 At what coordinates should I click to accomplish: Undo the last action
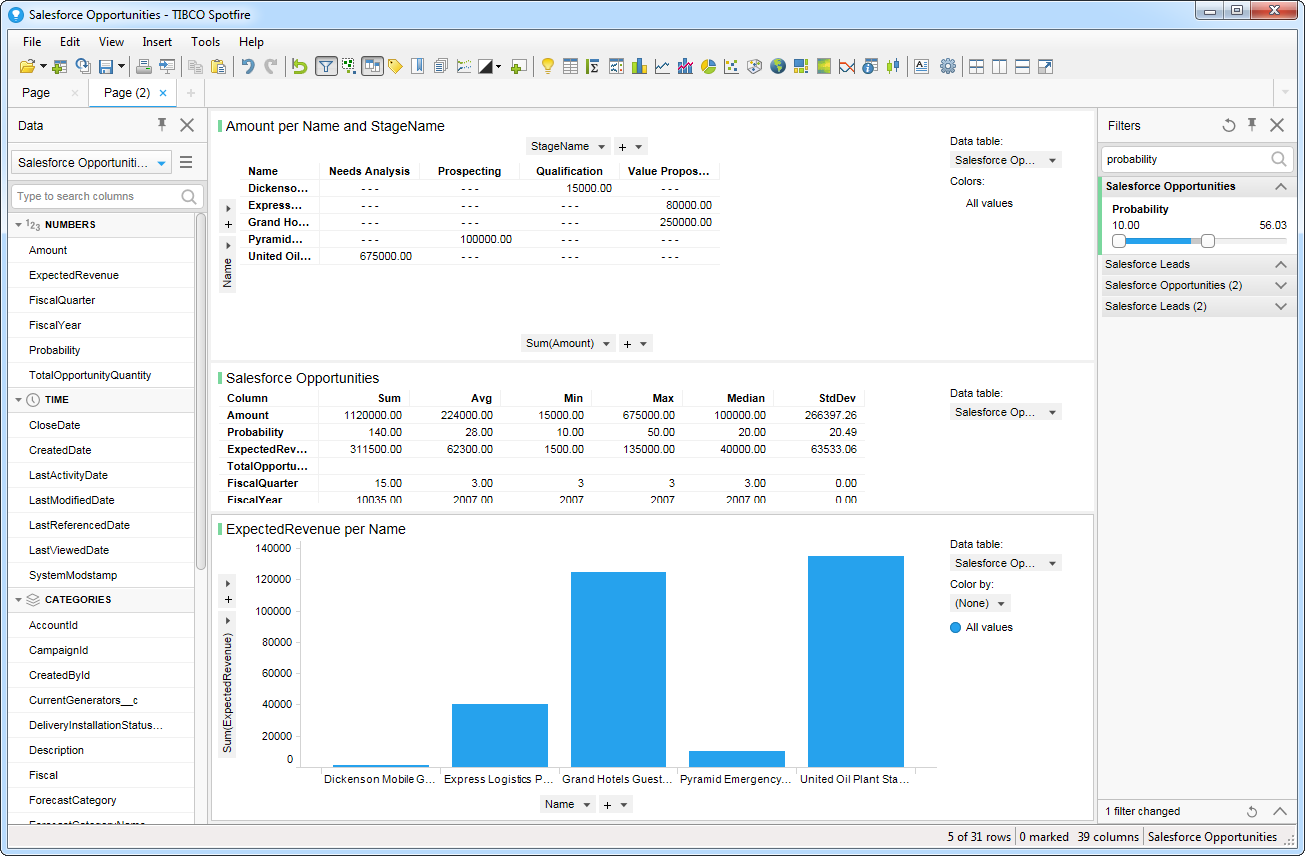(x=249, y=66)
